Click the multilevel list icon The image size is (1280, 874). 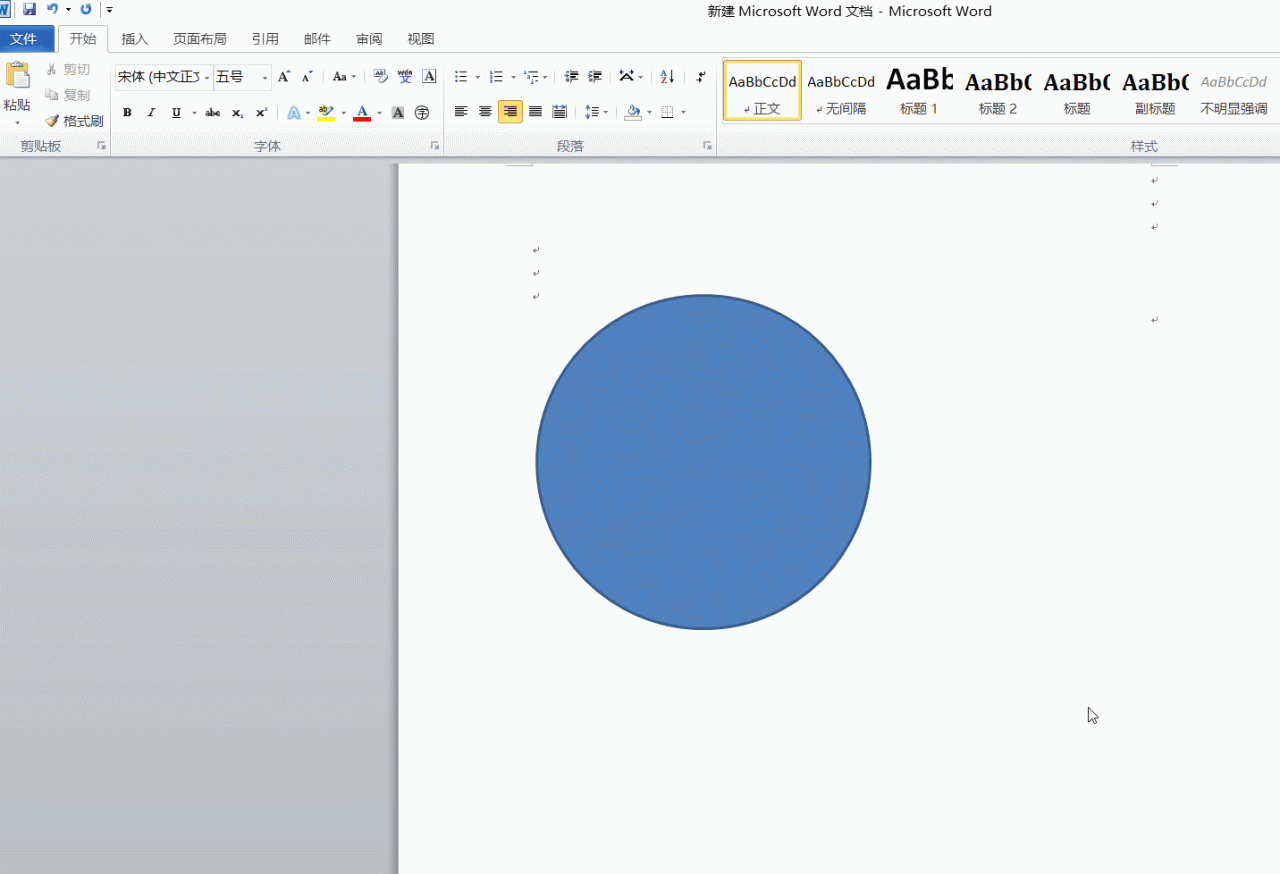click(531, 77)
